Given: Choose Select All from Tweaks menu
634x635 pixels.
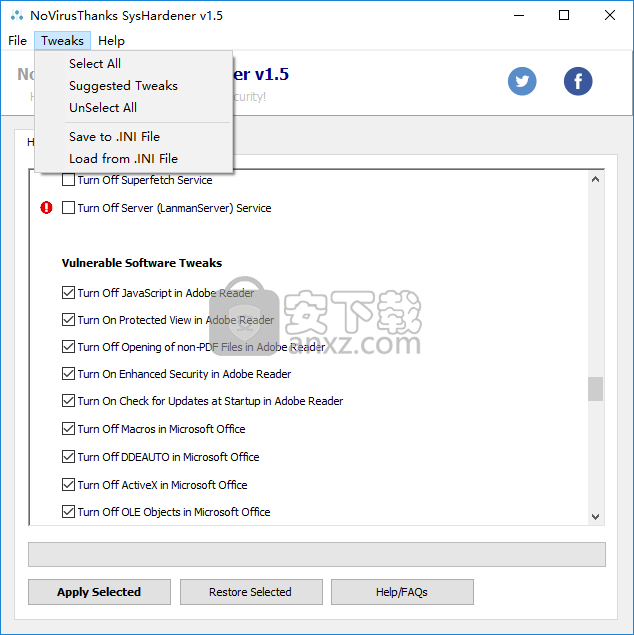Looking at the screenshot, I should click(95, 64).
